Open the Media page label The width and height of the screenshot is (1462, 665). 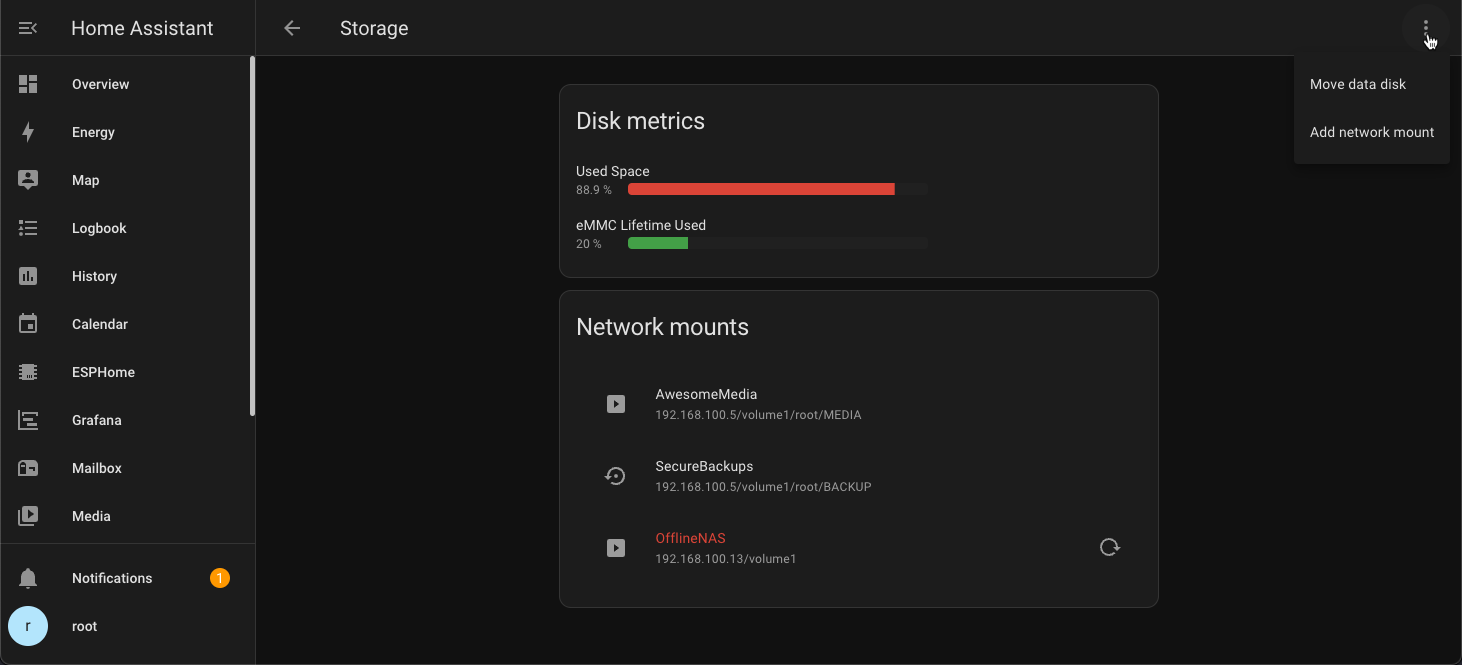coord(91,516)
